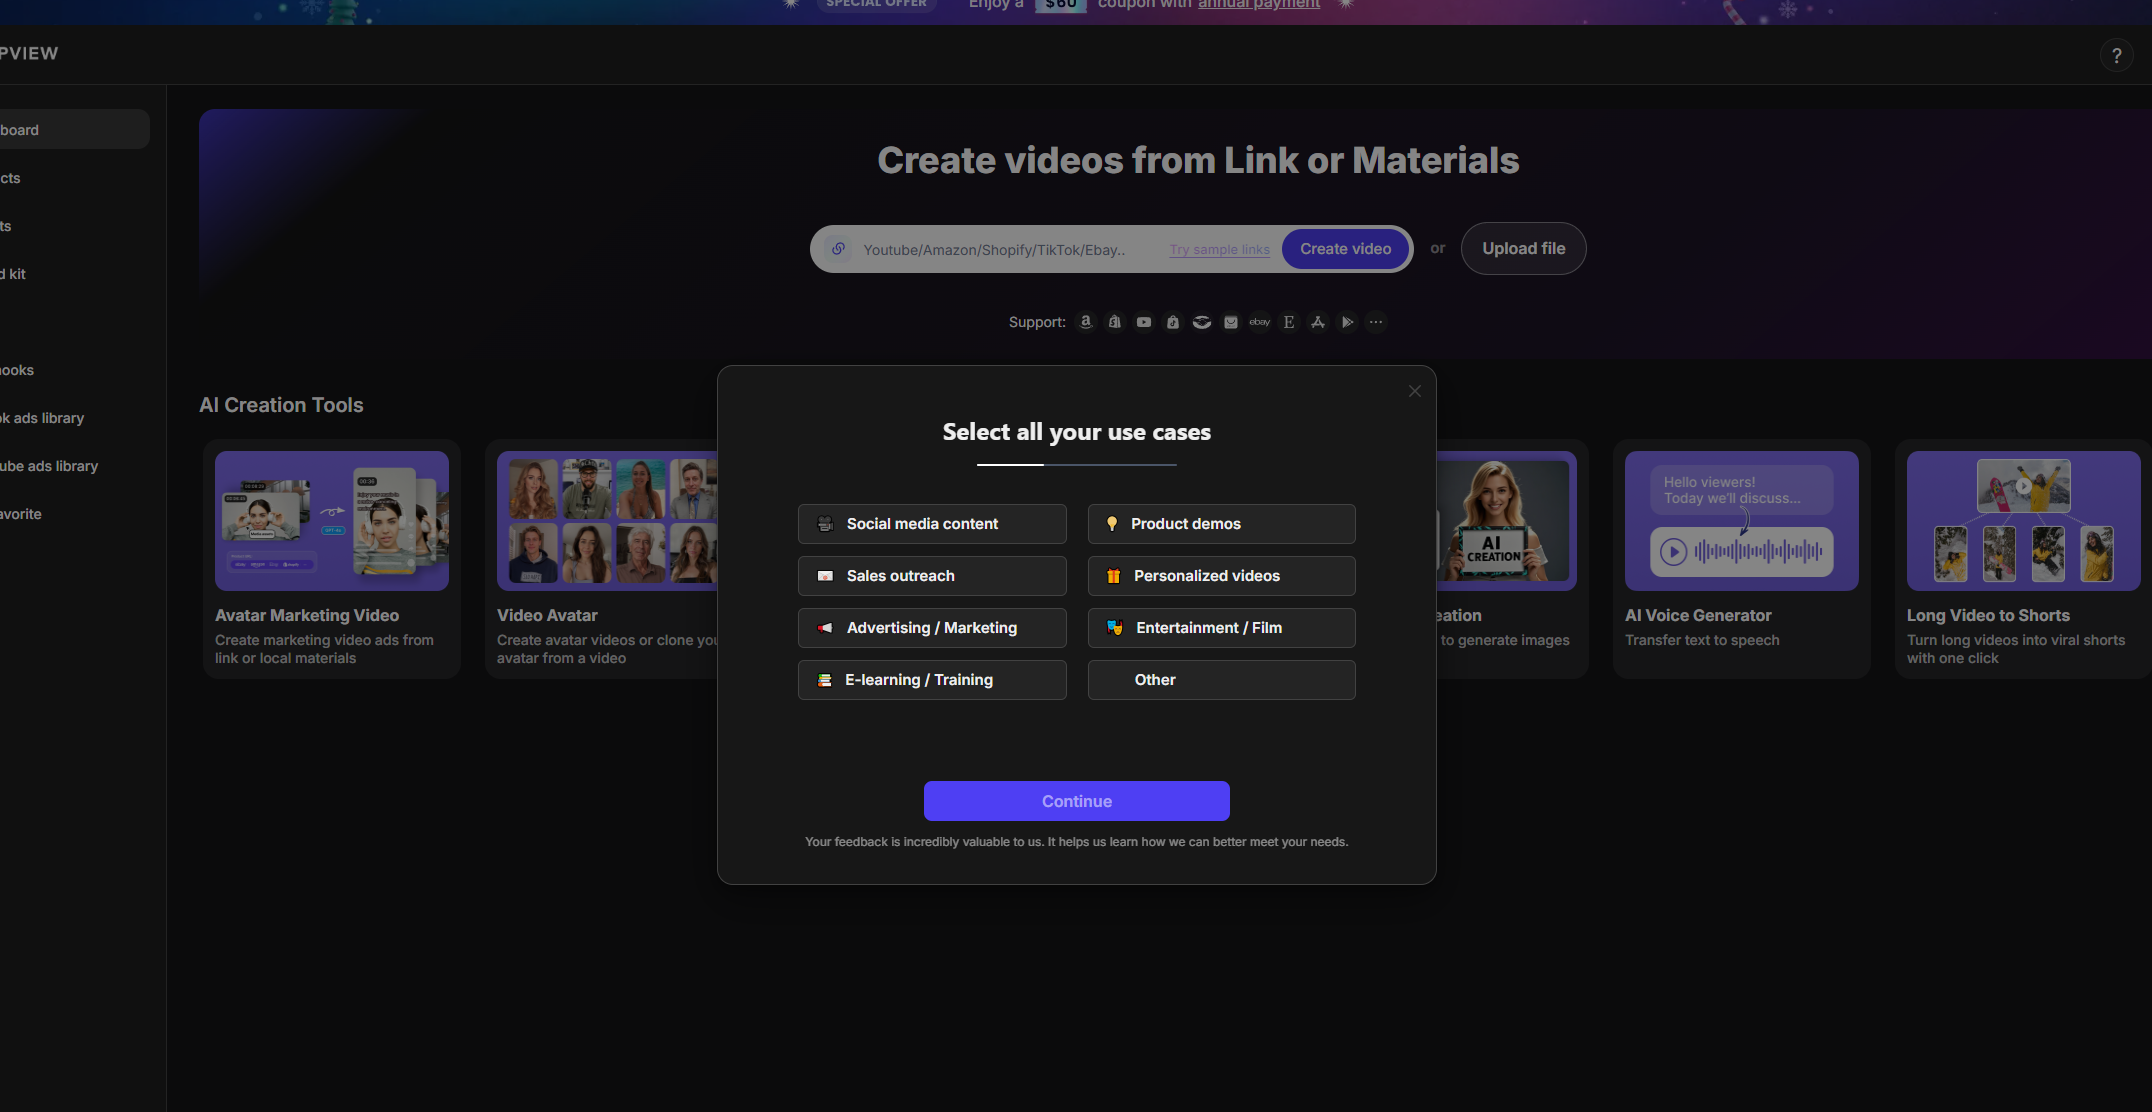Click the Shopify support icon
Image resolution: width=2152 pixels, height=1112 pixels.
1114,322
